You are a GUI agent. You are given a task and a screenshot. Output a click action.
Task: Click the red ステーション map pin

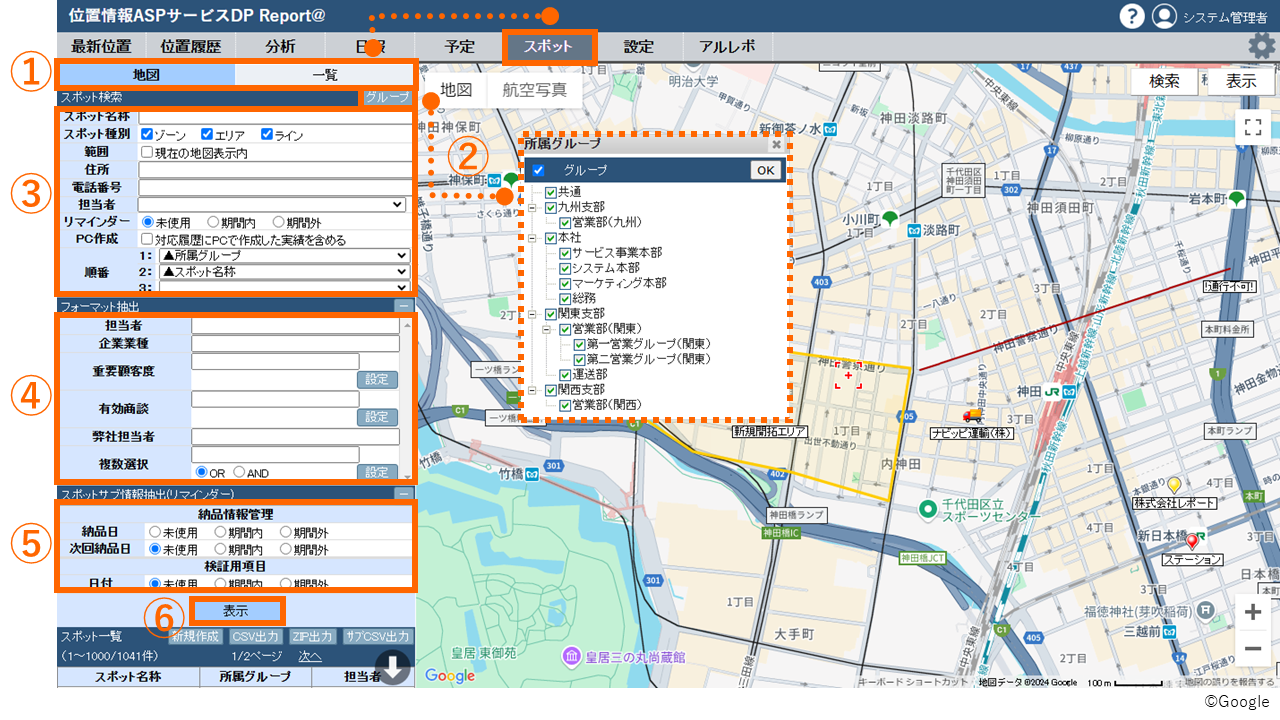pos(1191,543)
